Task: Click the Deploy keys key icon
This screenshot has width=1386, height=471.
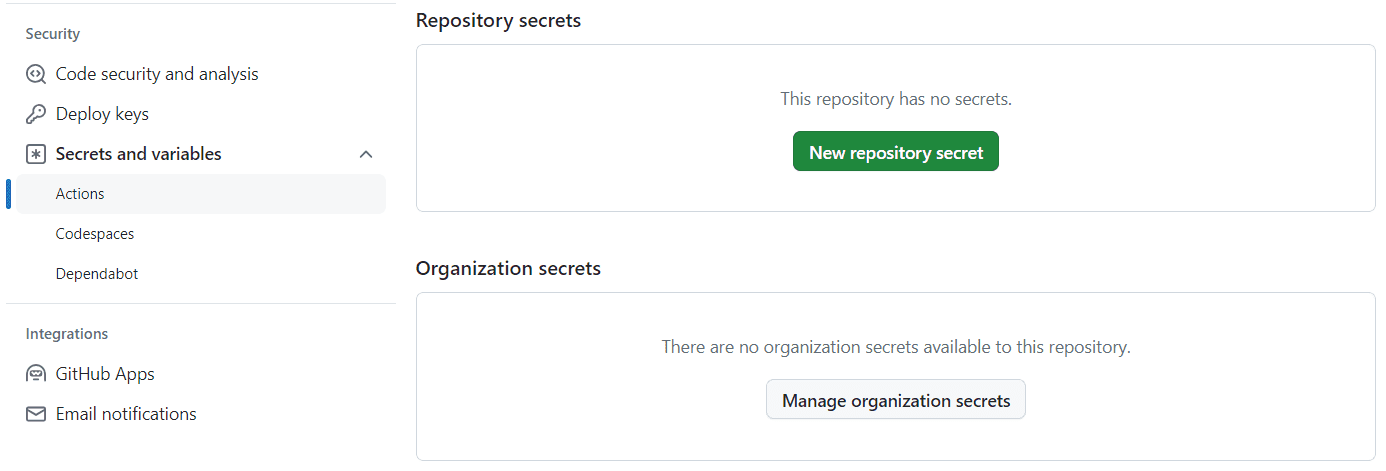Action: coord(36,114)
